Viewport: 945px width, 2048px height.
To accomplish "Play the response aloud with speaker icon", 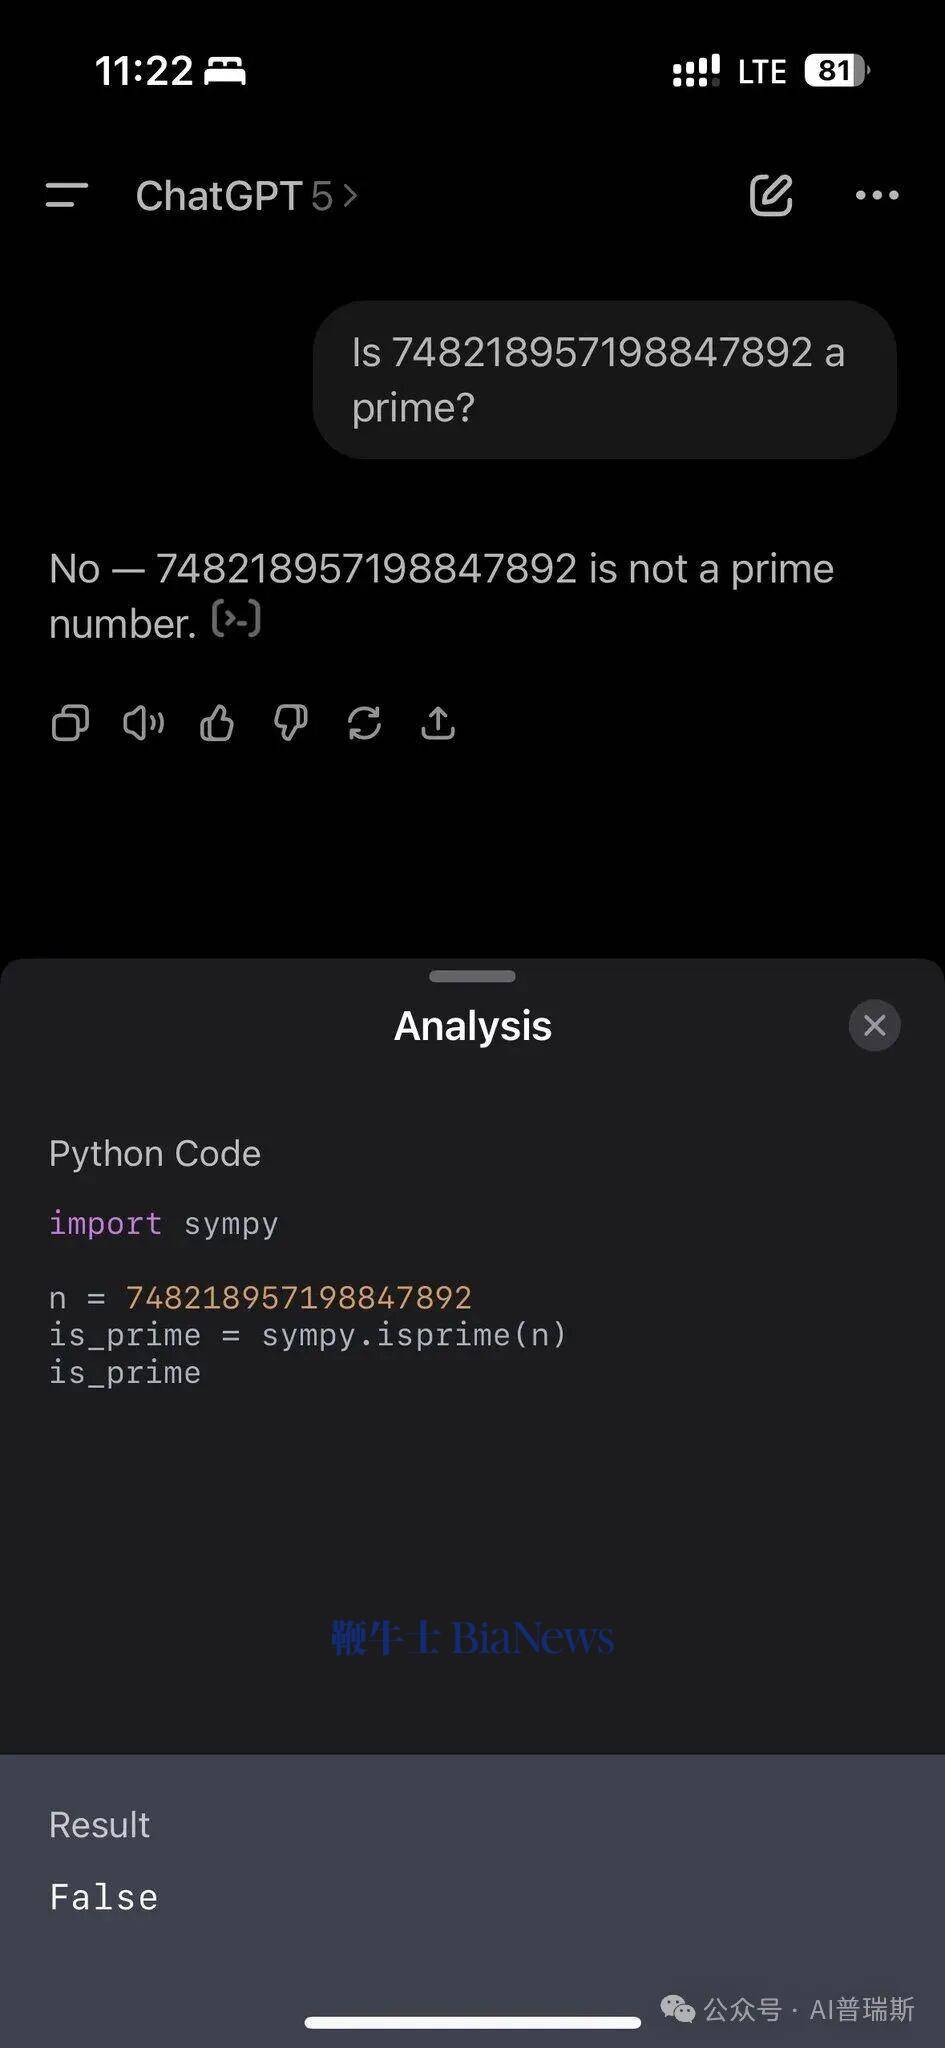I will (x=144, y=723).
